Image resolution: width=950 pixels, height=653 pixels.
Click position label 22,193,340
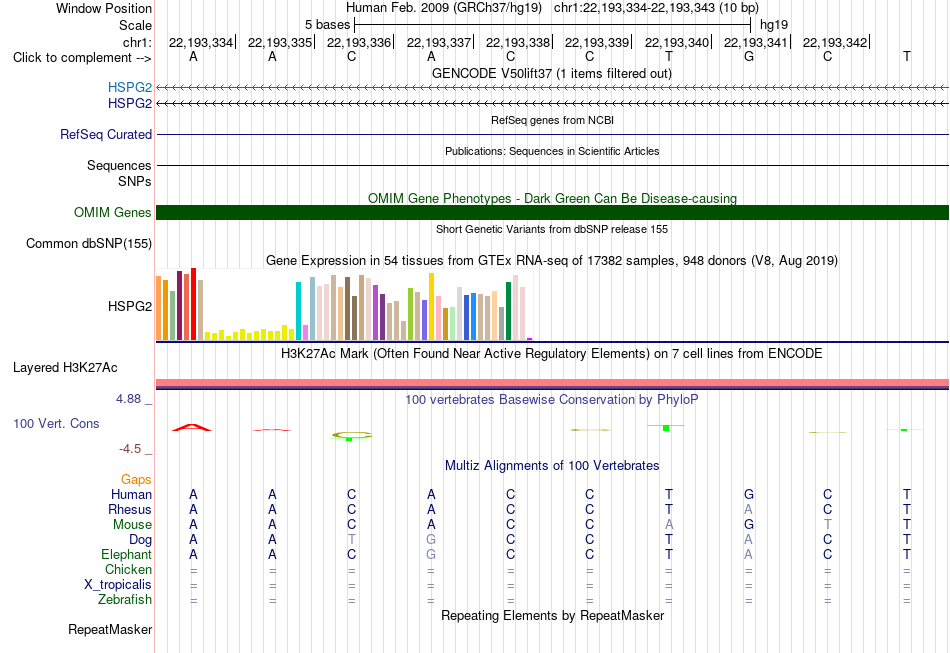click(677, 42)
